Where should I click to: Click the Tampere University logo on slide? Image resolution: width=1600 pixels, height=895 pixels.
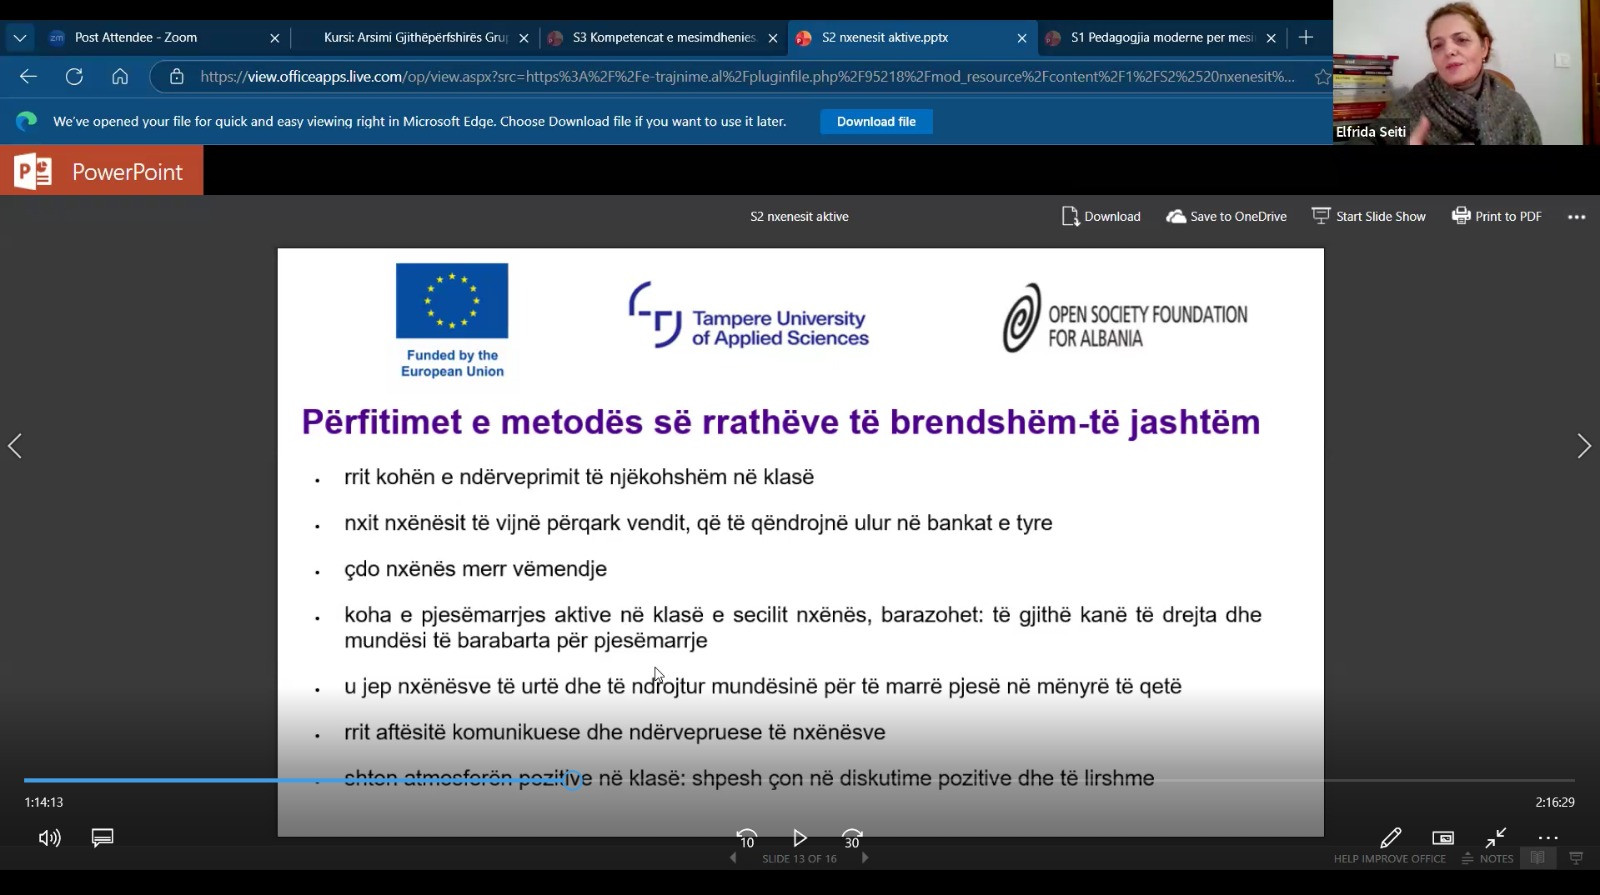[x=748, y=315]
